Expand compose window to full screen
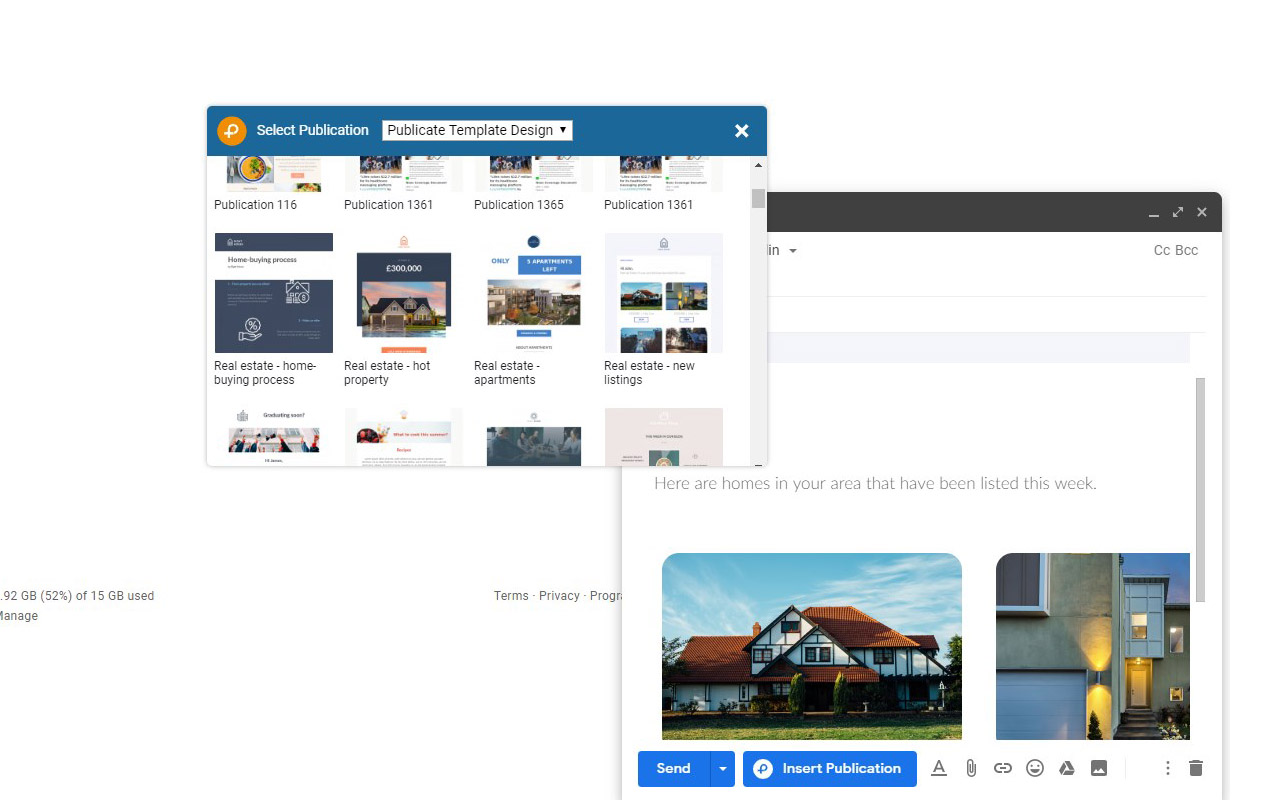The width and height of the screenshot is (1280, 800). click(x=1178, y=212)
